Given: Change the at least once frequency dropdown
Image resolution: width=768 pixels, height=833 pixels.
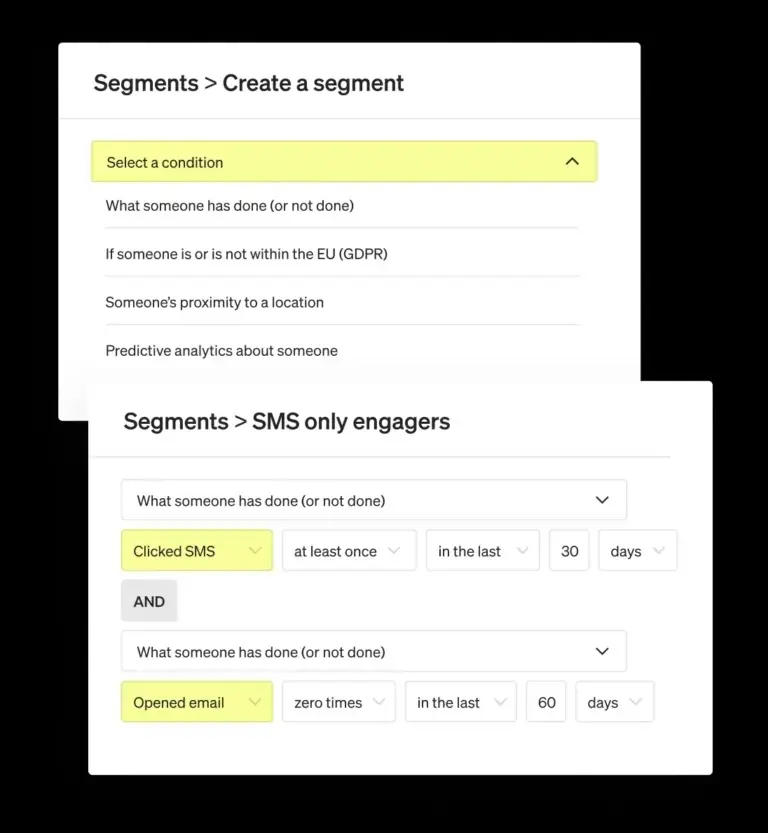Looking at the screenshot, I should (x=348, y=551).
